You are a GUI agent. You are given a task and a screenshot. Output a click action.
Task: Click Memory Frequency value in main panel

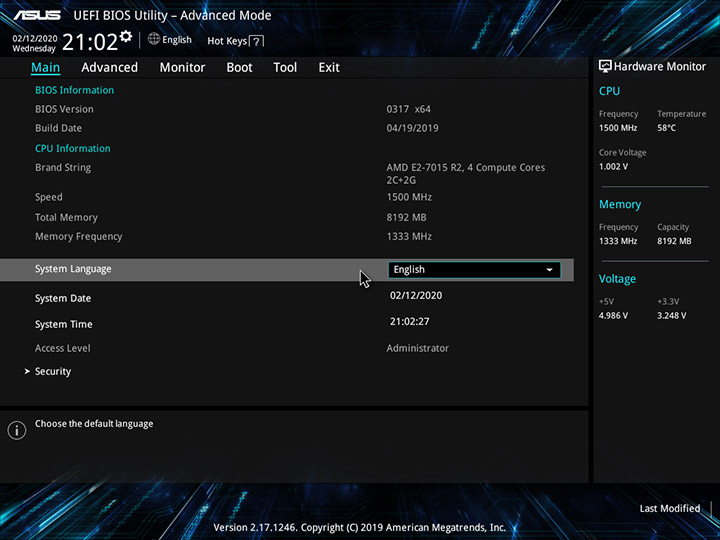pyautogui.click(x=409, y=236)
